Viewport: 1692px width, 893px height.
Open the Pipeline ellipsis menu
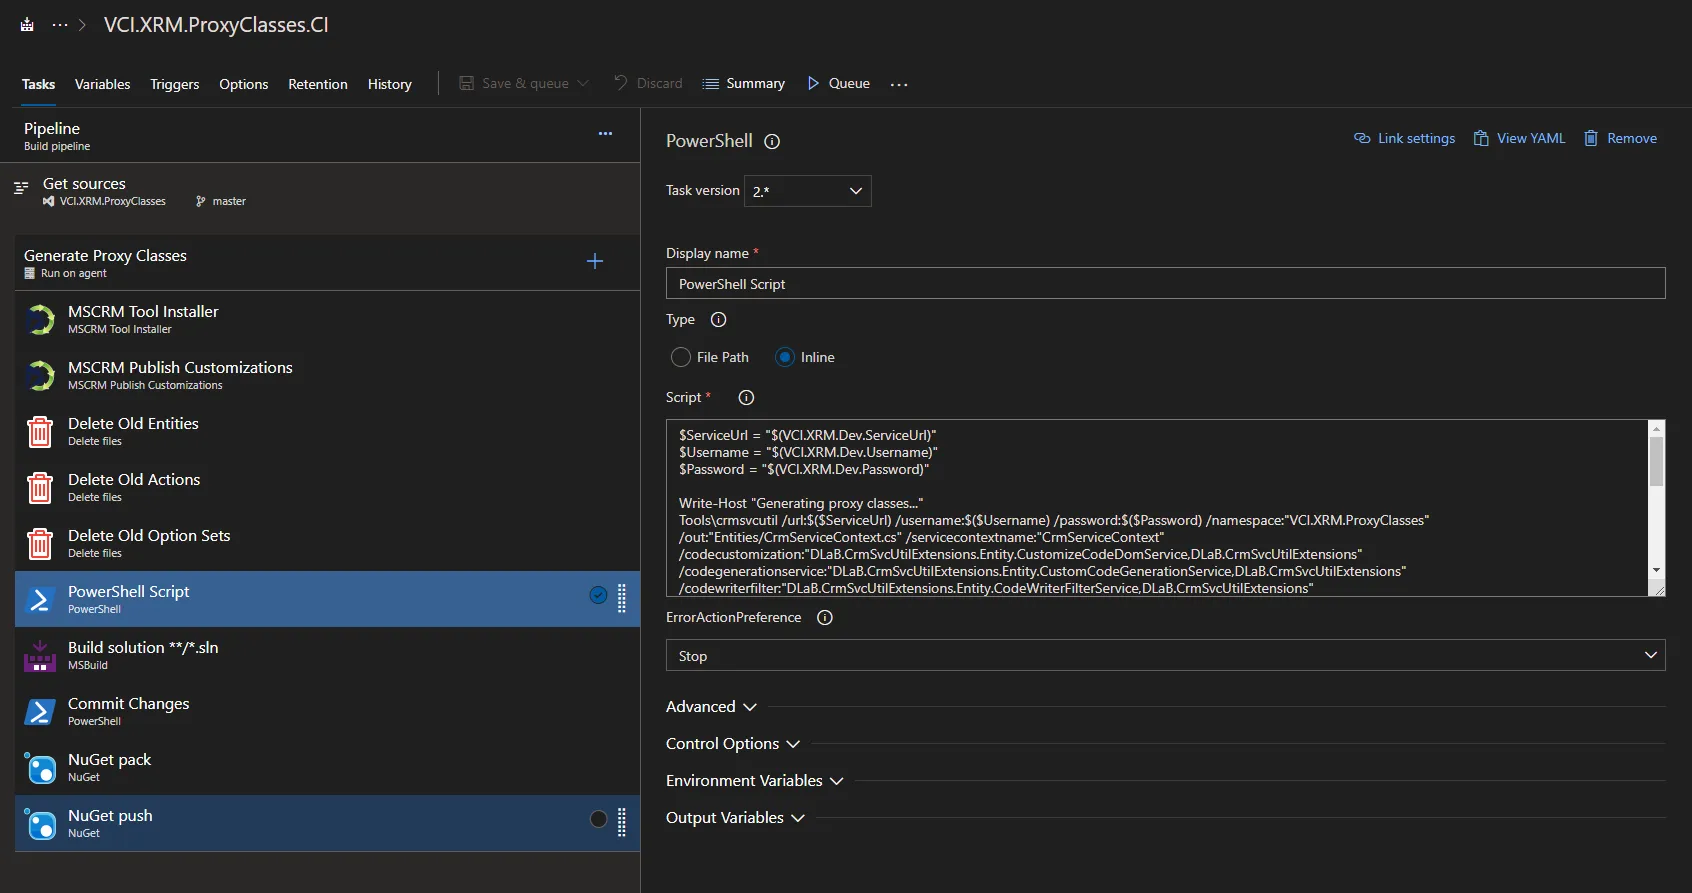point(605,133)
